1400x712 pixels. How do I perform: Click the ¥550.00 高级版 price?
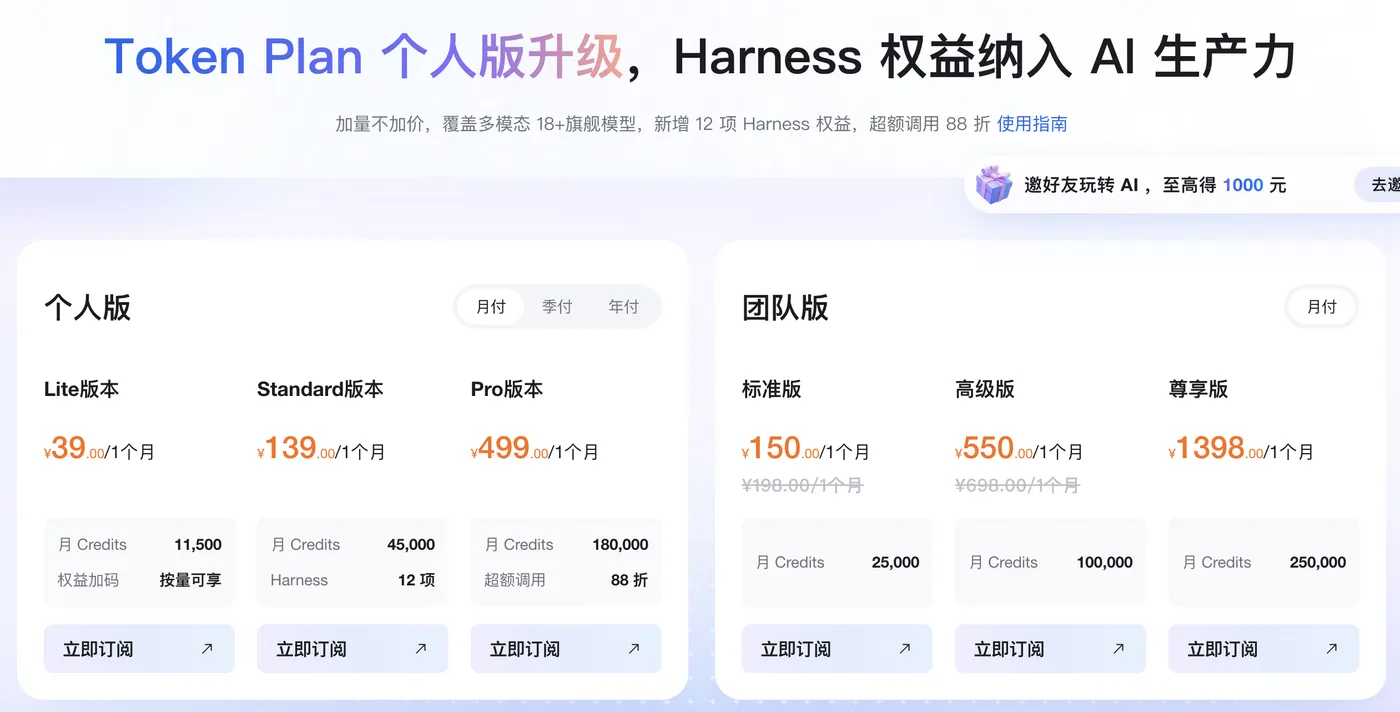(x=994, y=448)
